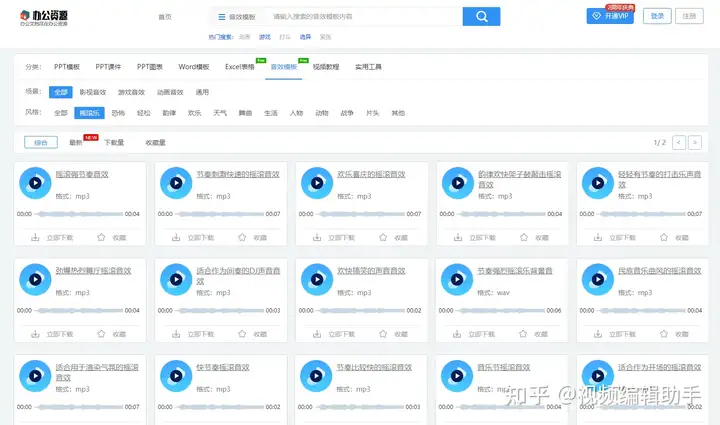Go to next page with right arrow
Screen dimensions: 720x425
[x=695, y=143]
